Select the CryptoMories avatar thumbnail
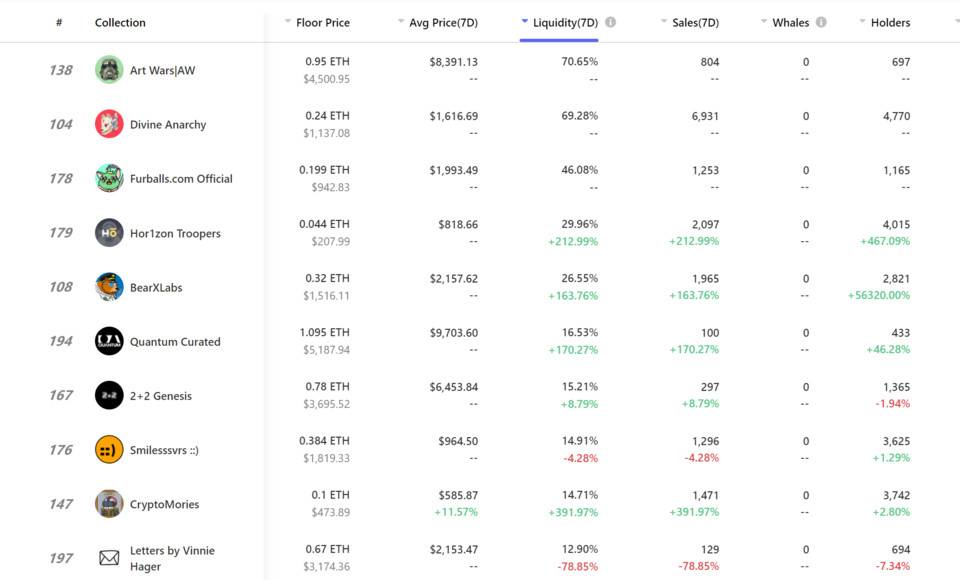This screenshot has width=960, height=580. [x=109, y=503]
